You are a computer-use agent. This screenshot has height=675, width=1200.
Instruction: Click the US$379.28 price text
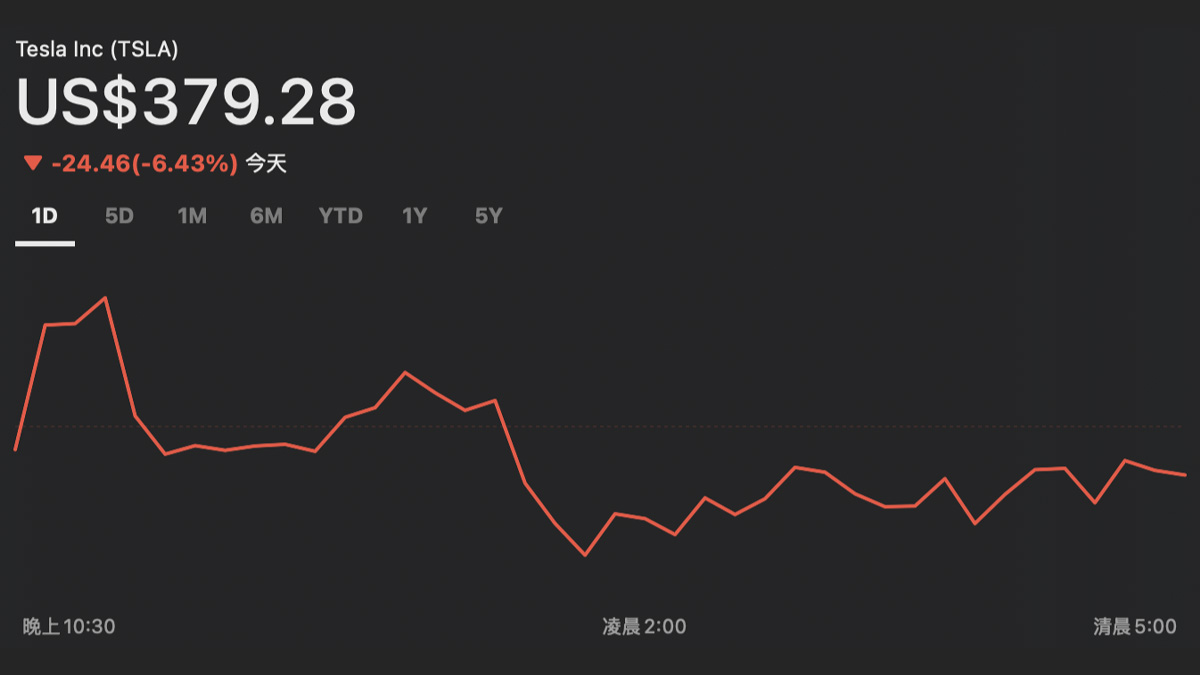pyautogui.click(x=186, y=102)
